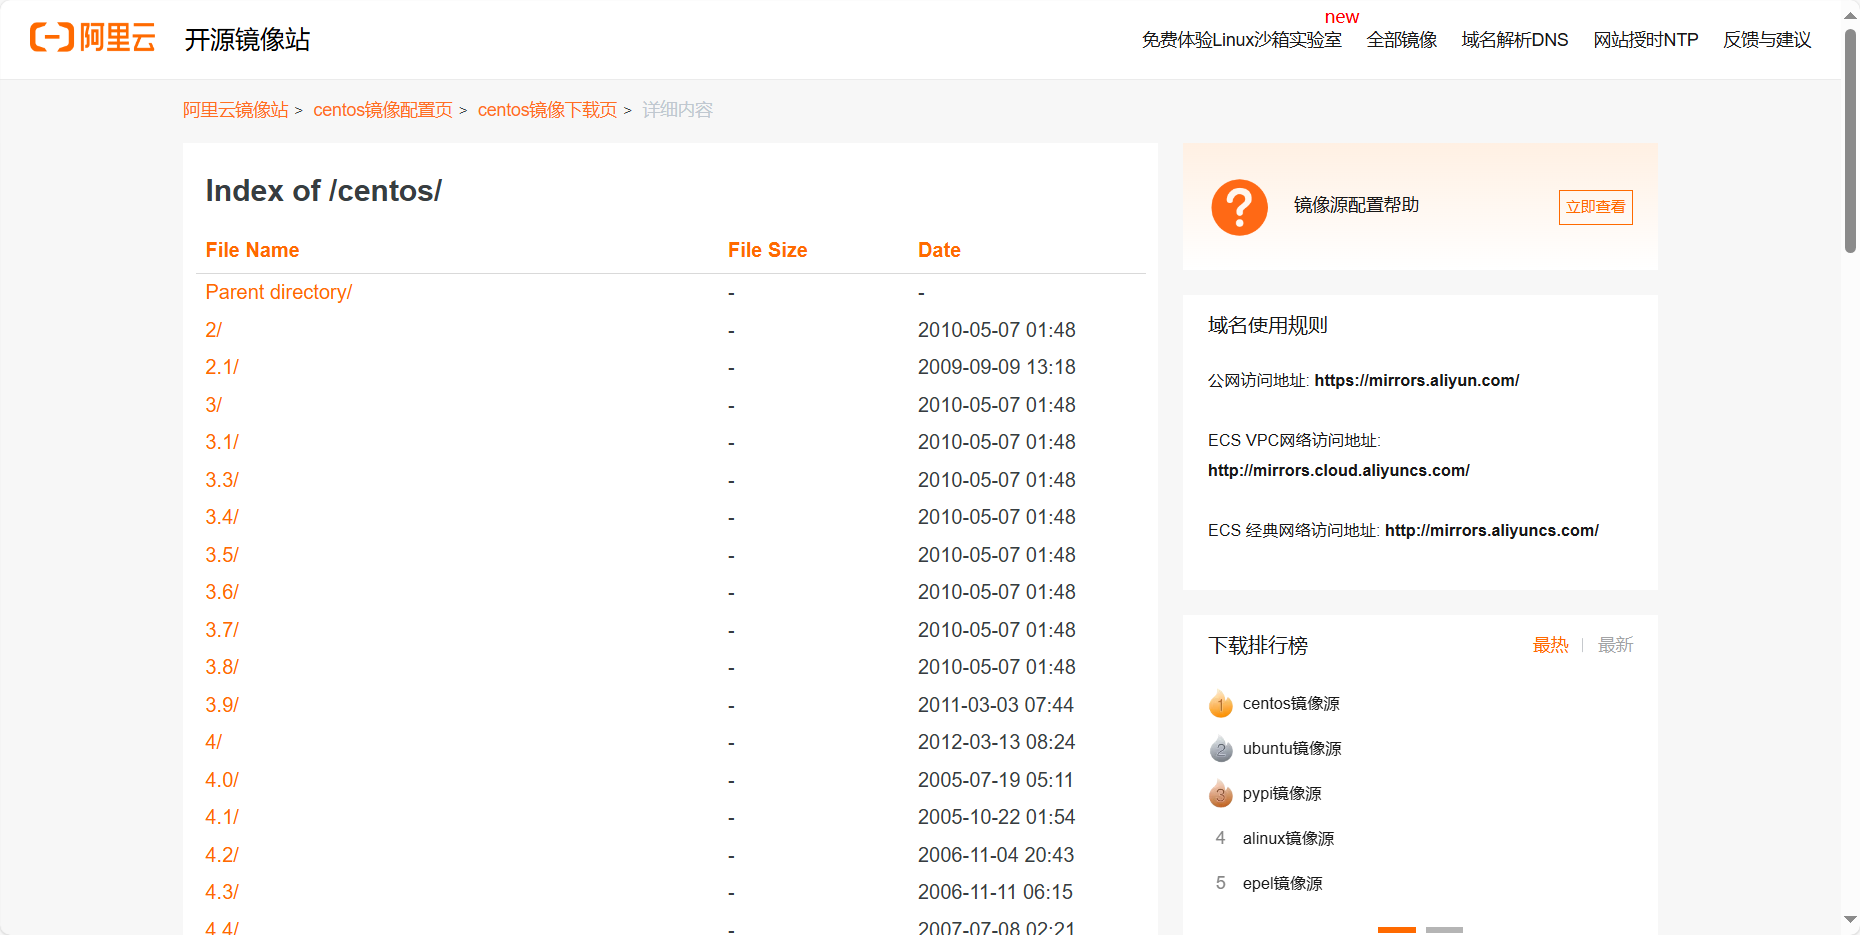
Task: Click the 开源镜像站 site title
Action: point(247,39)
